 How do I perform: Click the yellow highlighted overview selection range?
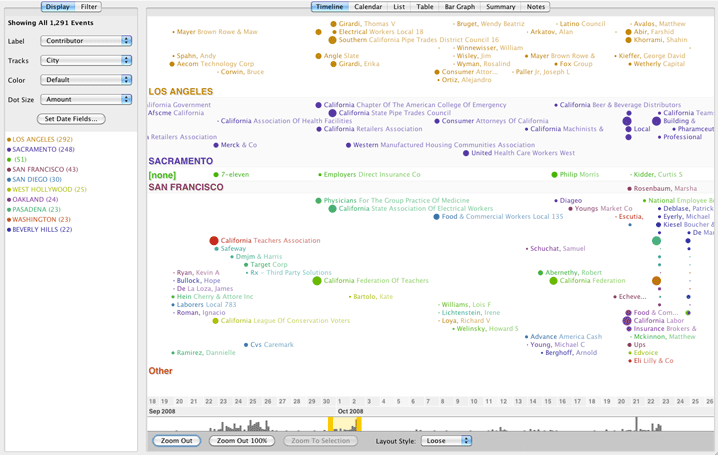point(345,424)
